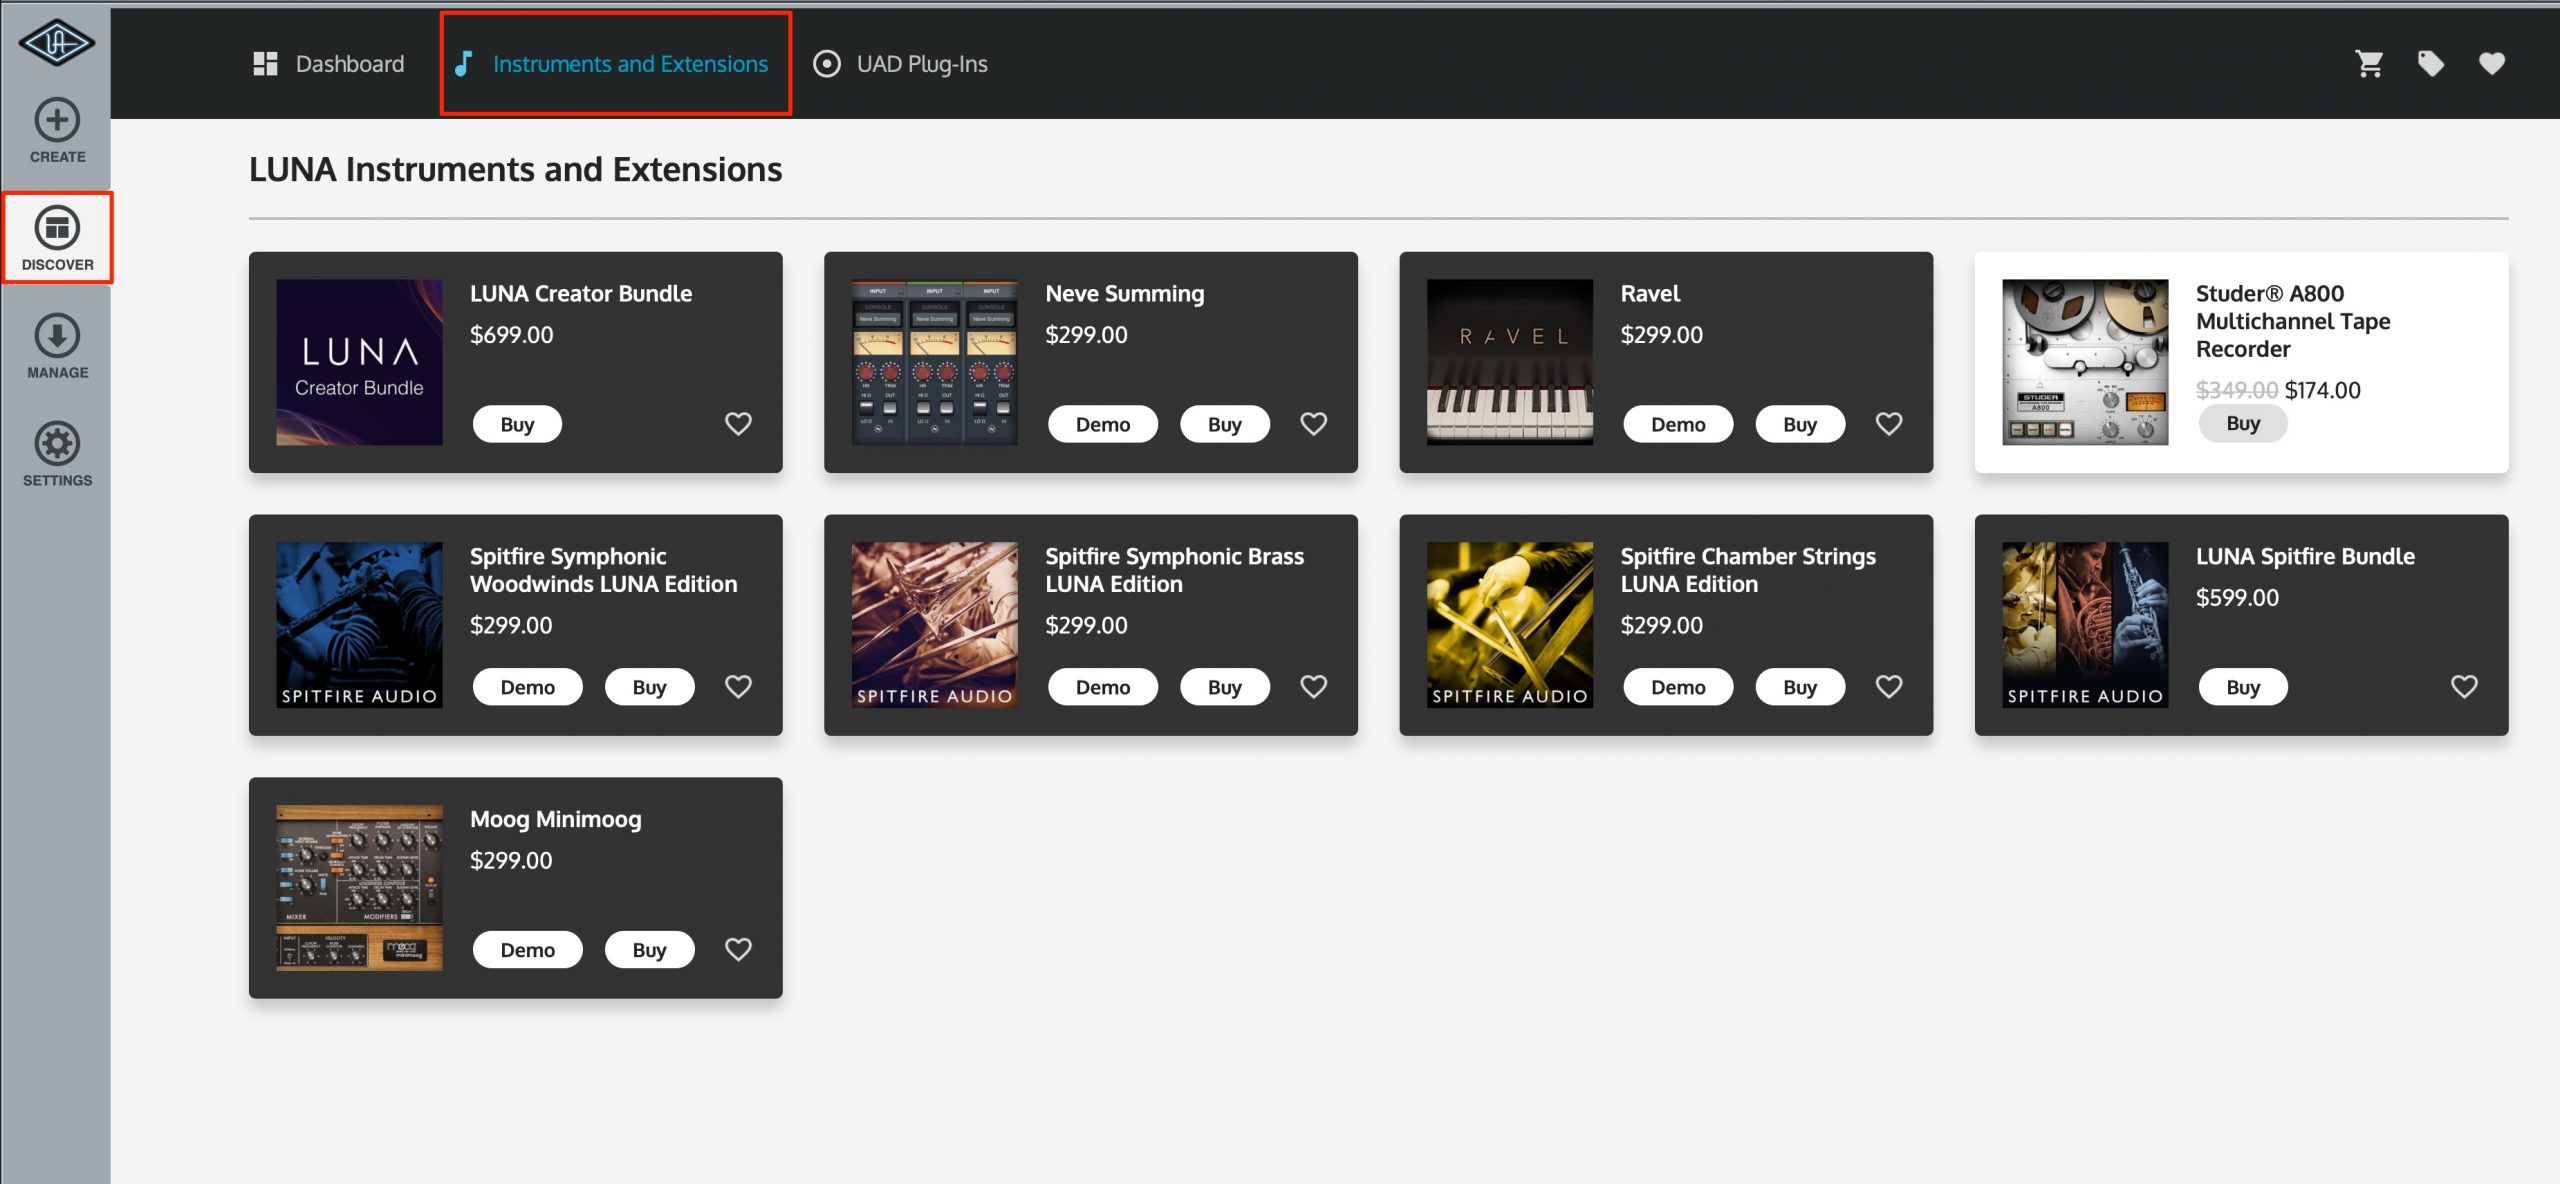Screen dimensions: 2560x1184
Task: Buy the Studer A800 Tape Recorder
Action: [2243, 423]
